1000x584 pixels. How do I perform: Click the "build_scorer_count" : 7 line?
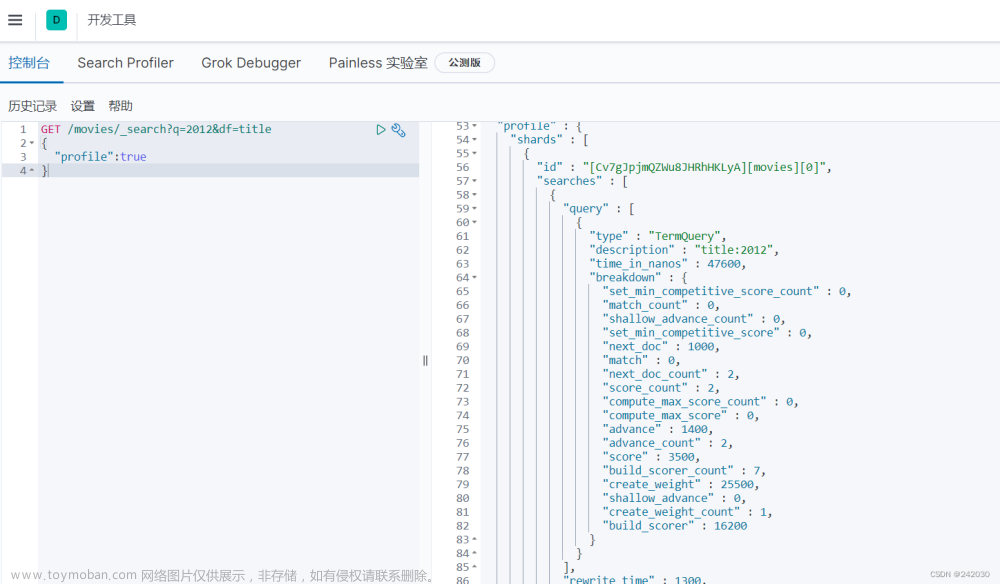684,471
